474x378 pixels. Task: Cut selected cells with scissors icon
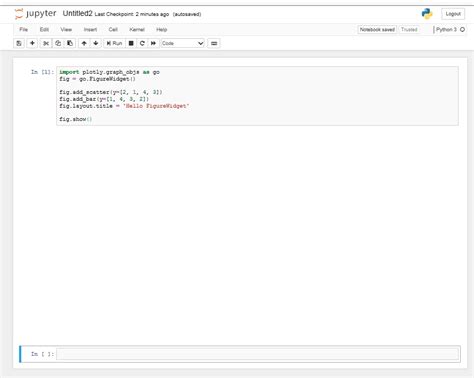[x=46, y=43]
